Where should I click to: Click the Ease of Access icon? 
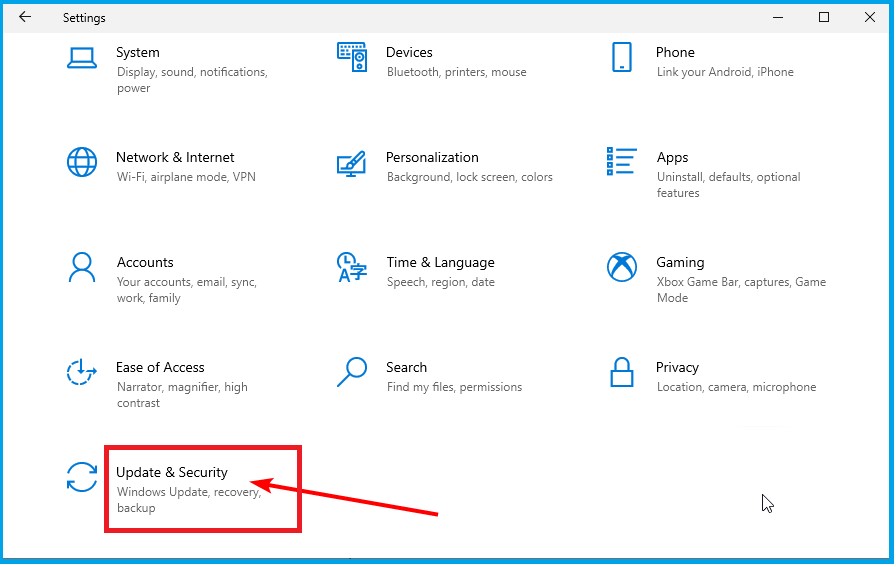(x=82, y=372)
